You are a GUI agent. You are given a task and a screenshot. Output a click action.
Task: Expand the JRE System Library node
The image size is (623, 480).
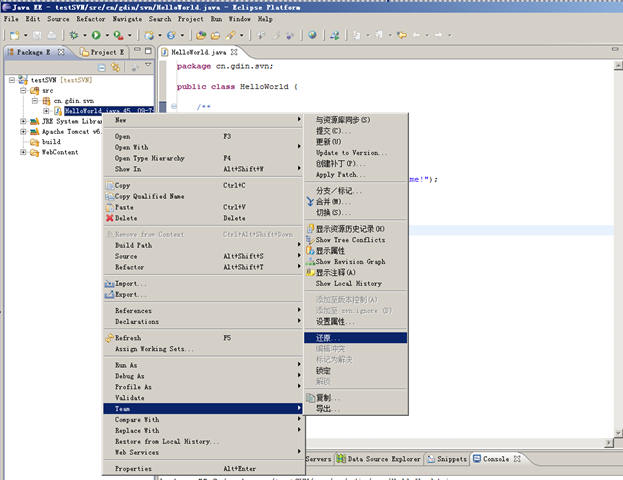tap(23, 121)
